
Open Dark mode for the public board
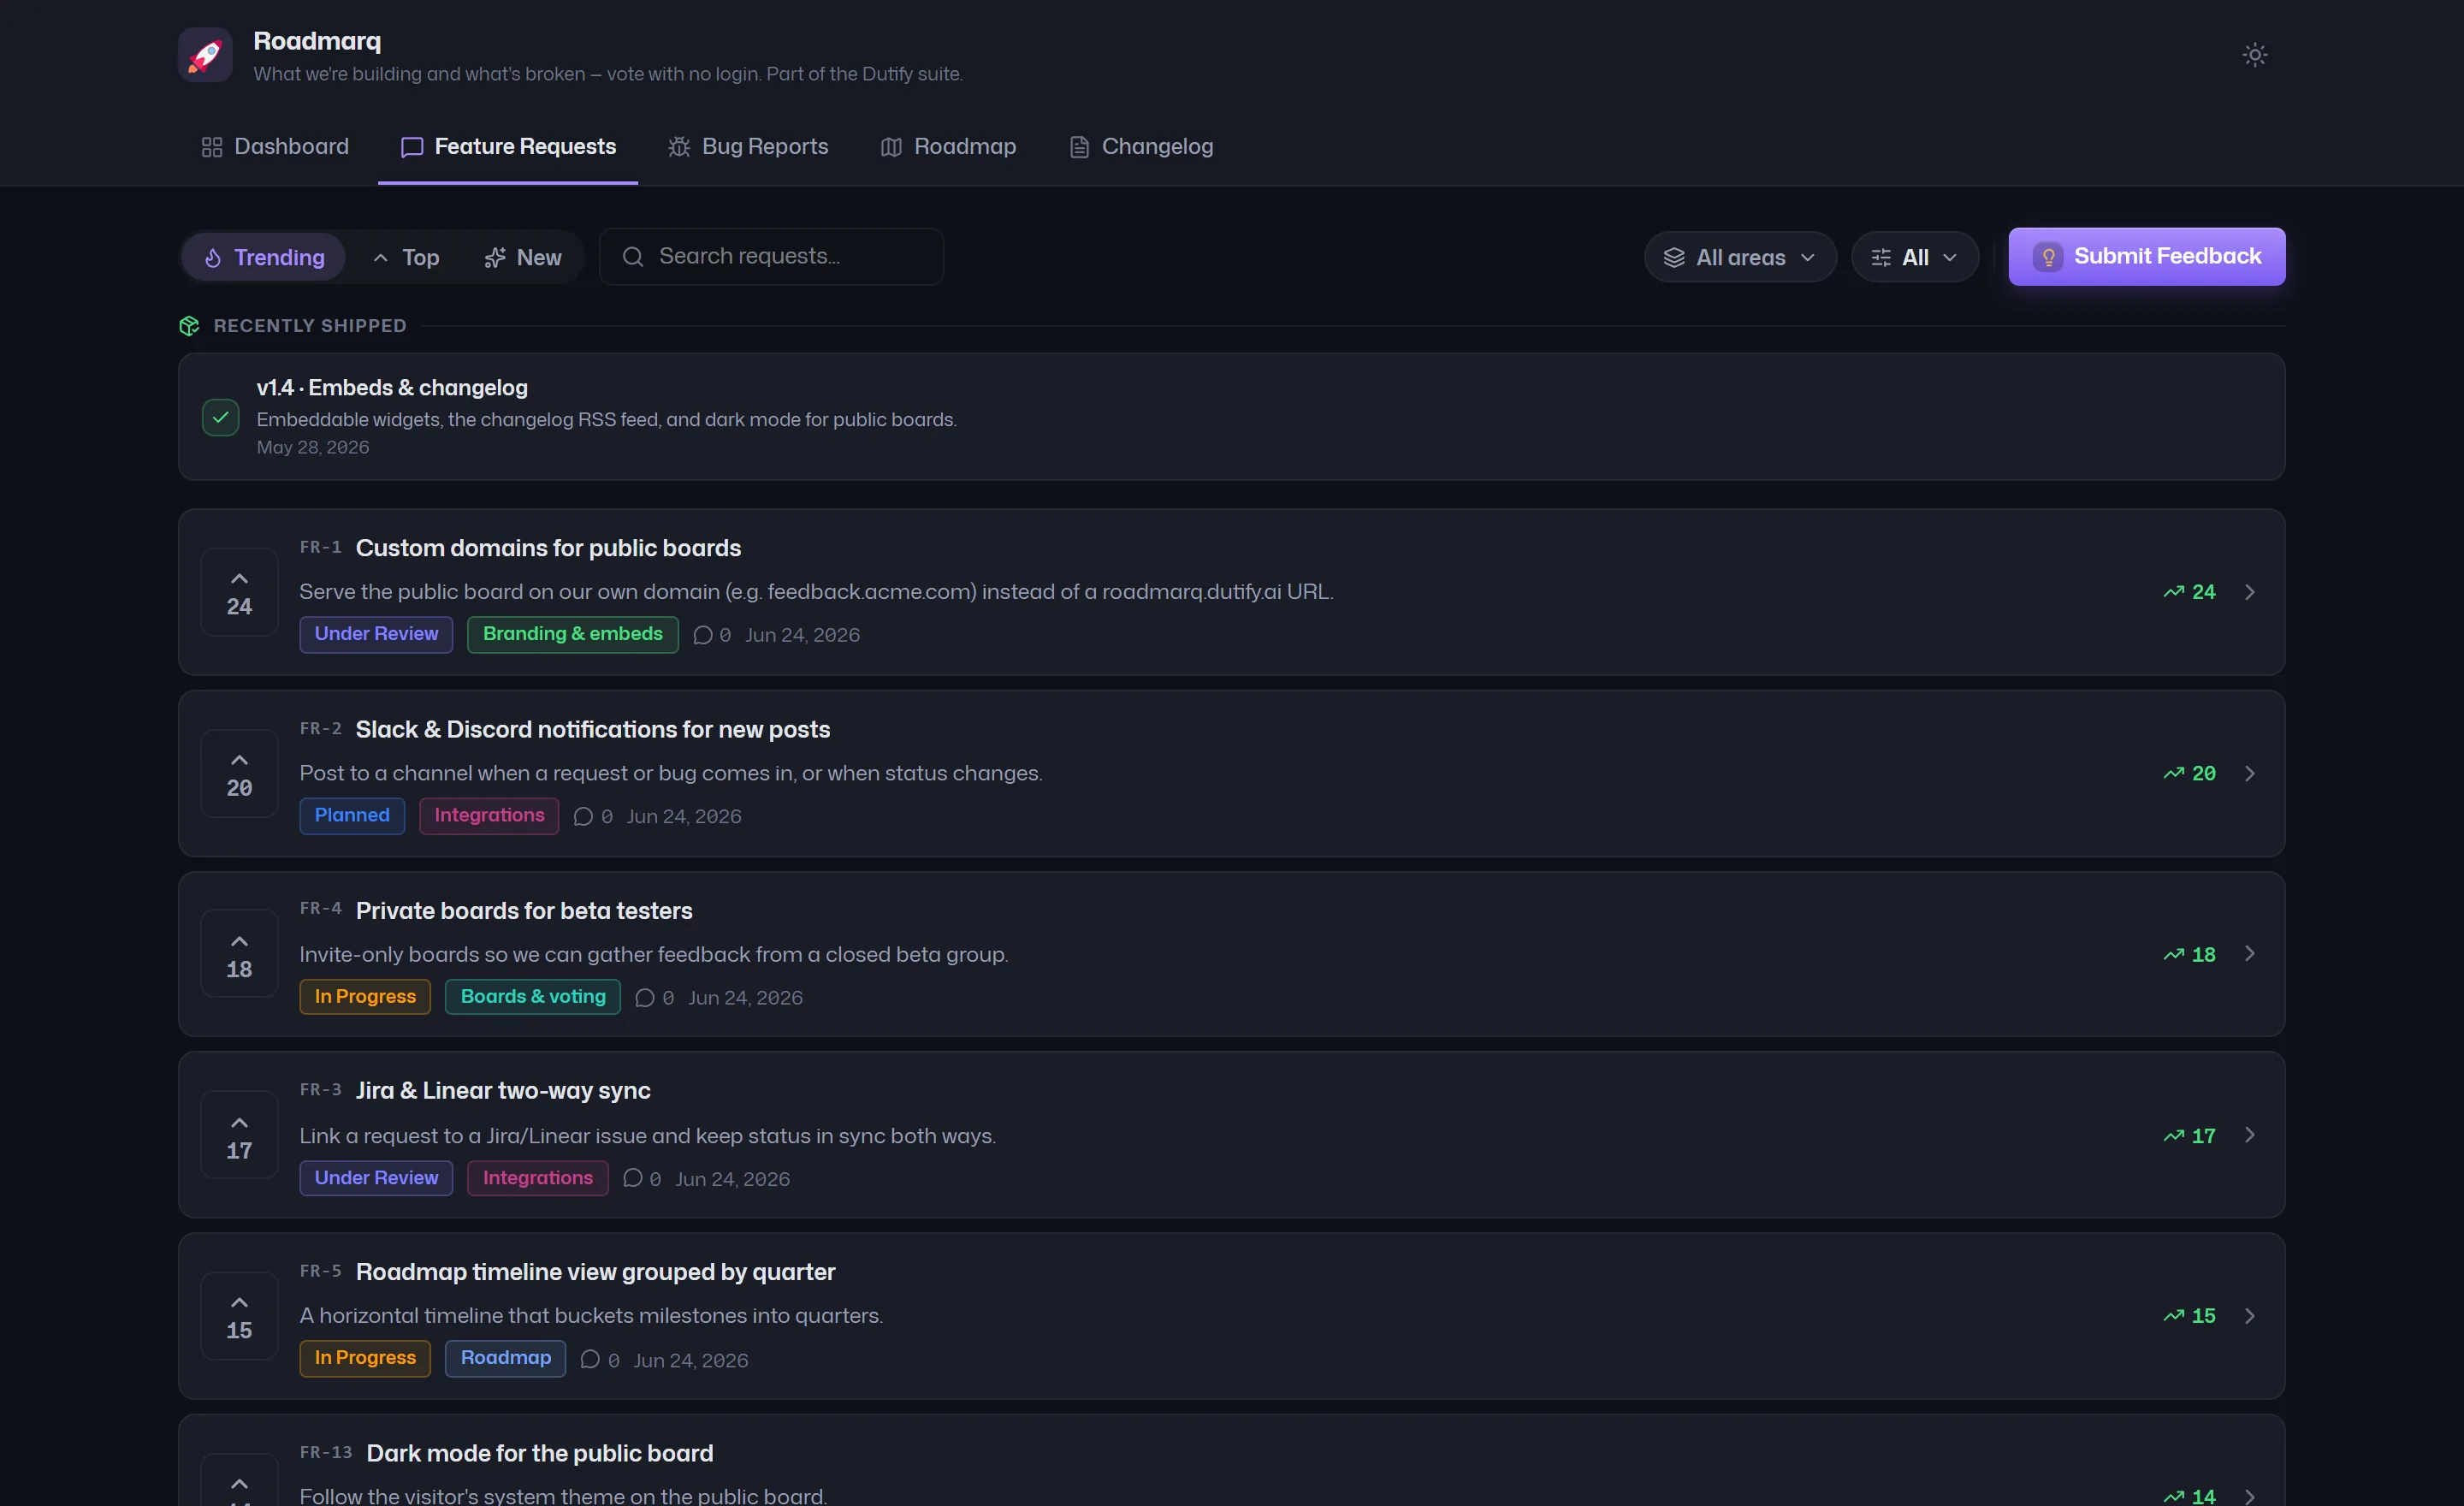pyautogui.click(x=540, y=1454)
